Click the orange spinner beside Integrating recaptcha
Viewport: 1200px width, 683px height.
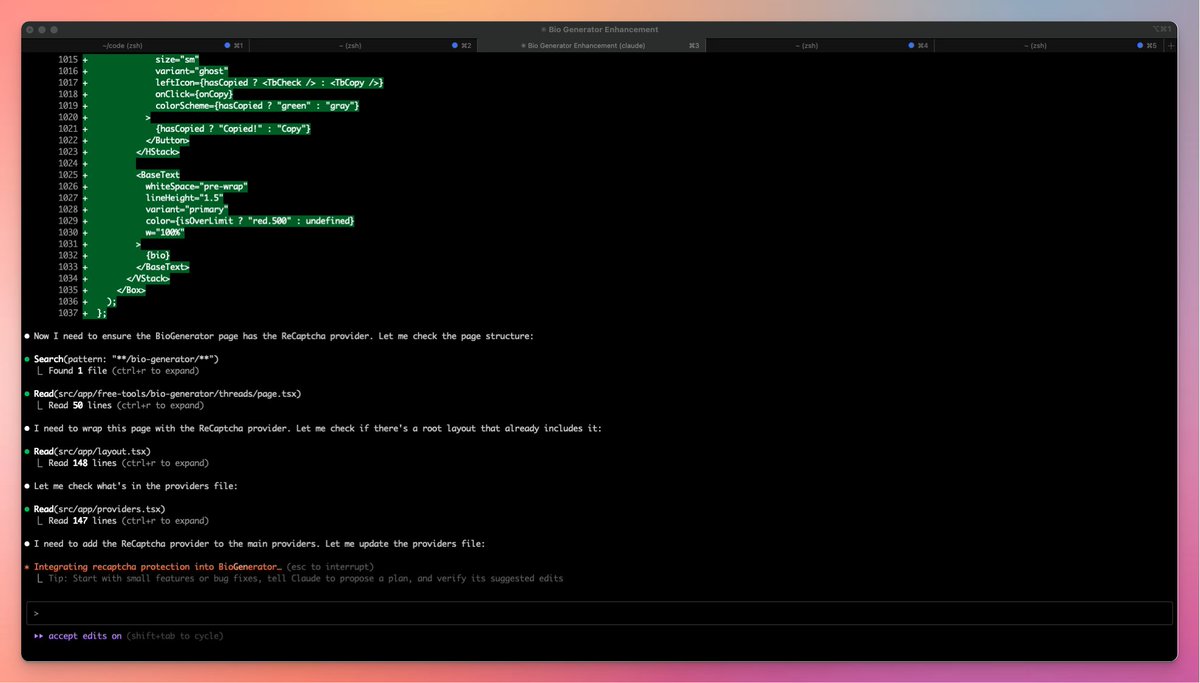(29, 566)
